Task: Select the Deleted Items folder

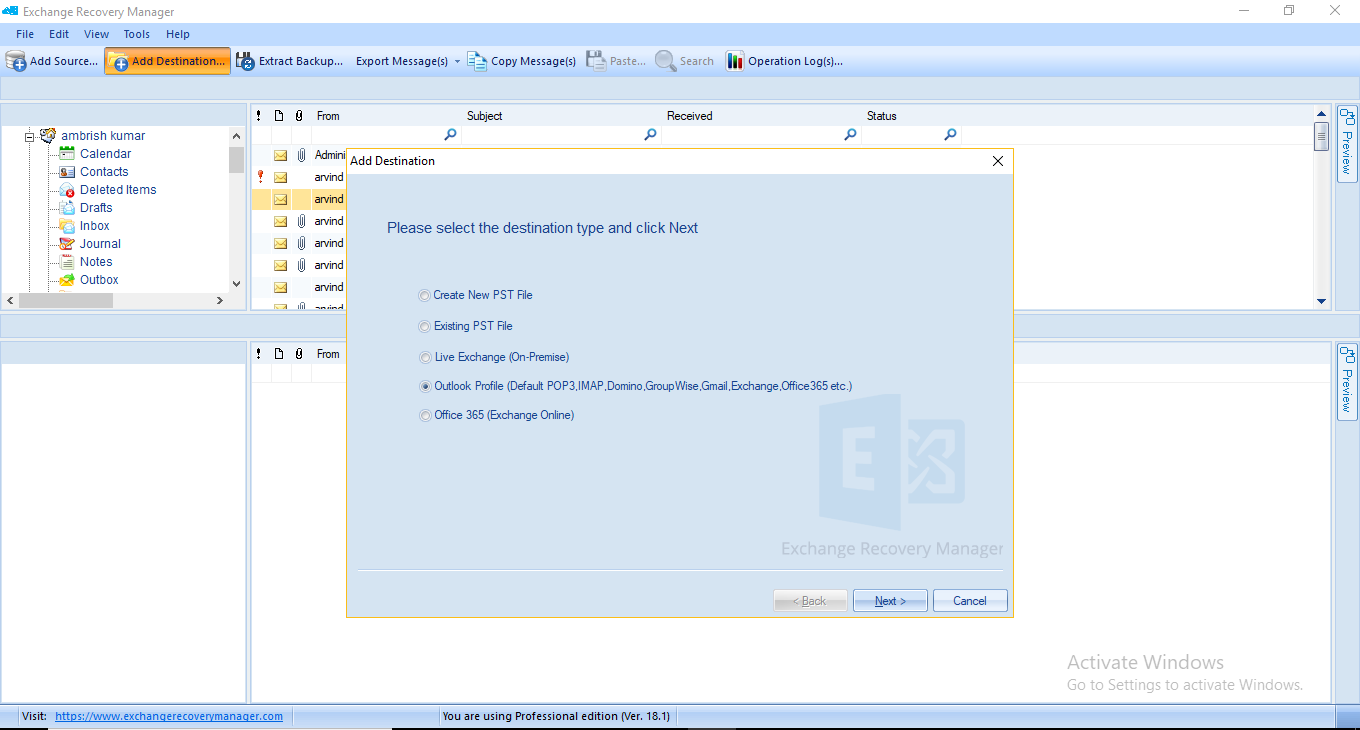Action: [x=118, y=190]
